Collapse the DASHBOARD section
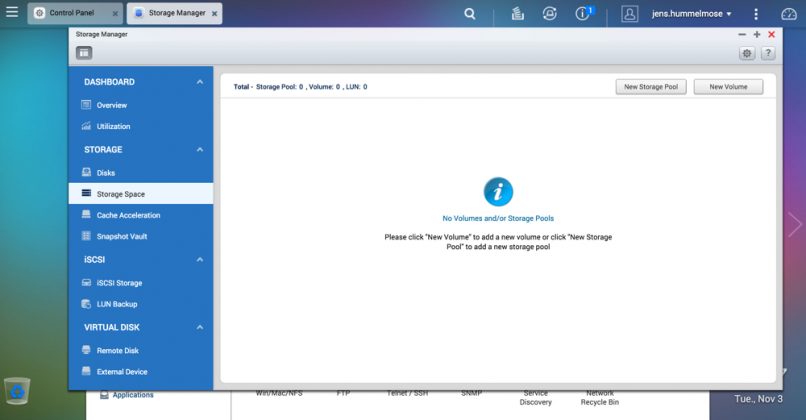The width and height of the screenshot is (806, 420). [199, 82]
